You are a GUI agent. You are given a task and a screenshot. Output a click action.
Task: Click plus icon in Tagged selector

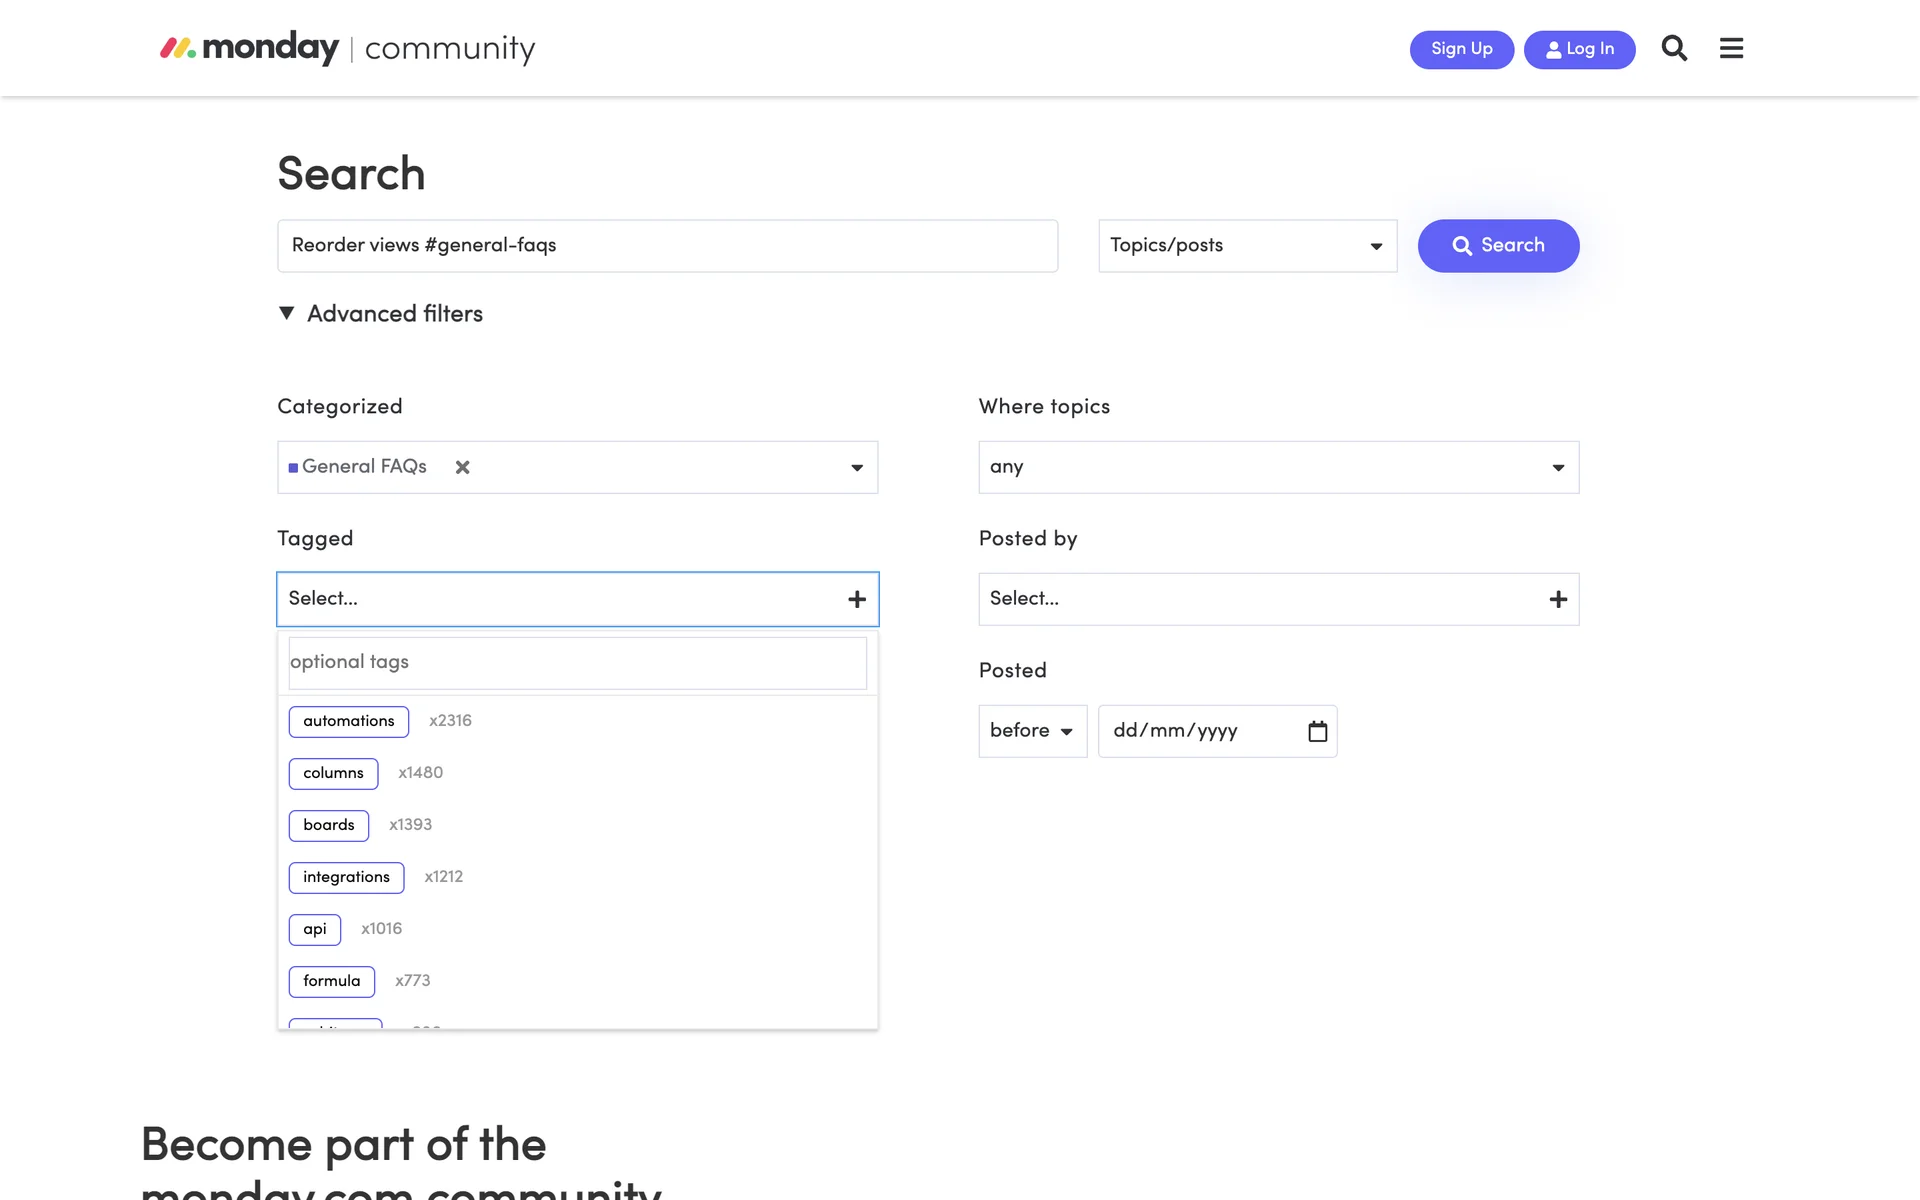(857, 599)
